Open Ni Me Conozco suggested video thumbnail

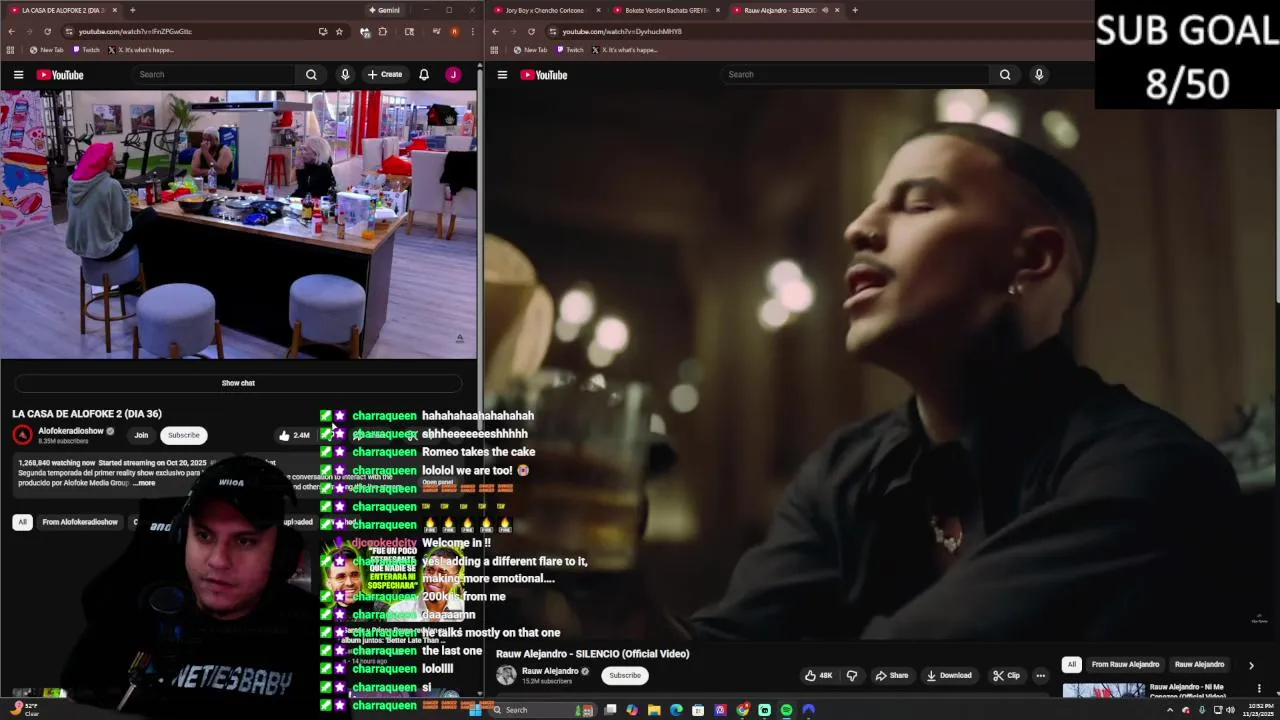point(1103,692)
